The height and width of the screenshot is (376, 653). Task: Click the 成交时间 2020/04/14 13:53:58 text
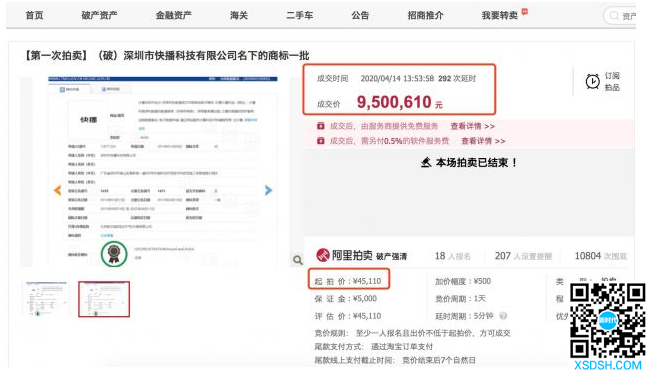[x=375, y=78]
